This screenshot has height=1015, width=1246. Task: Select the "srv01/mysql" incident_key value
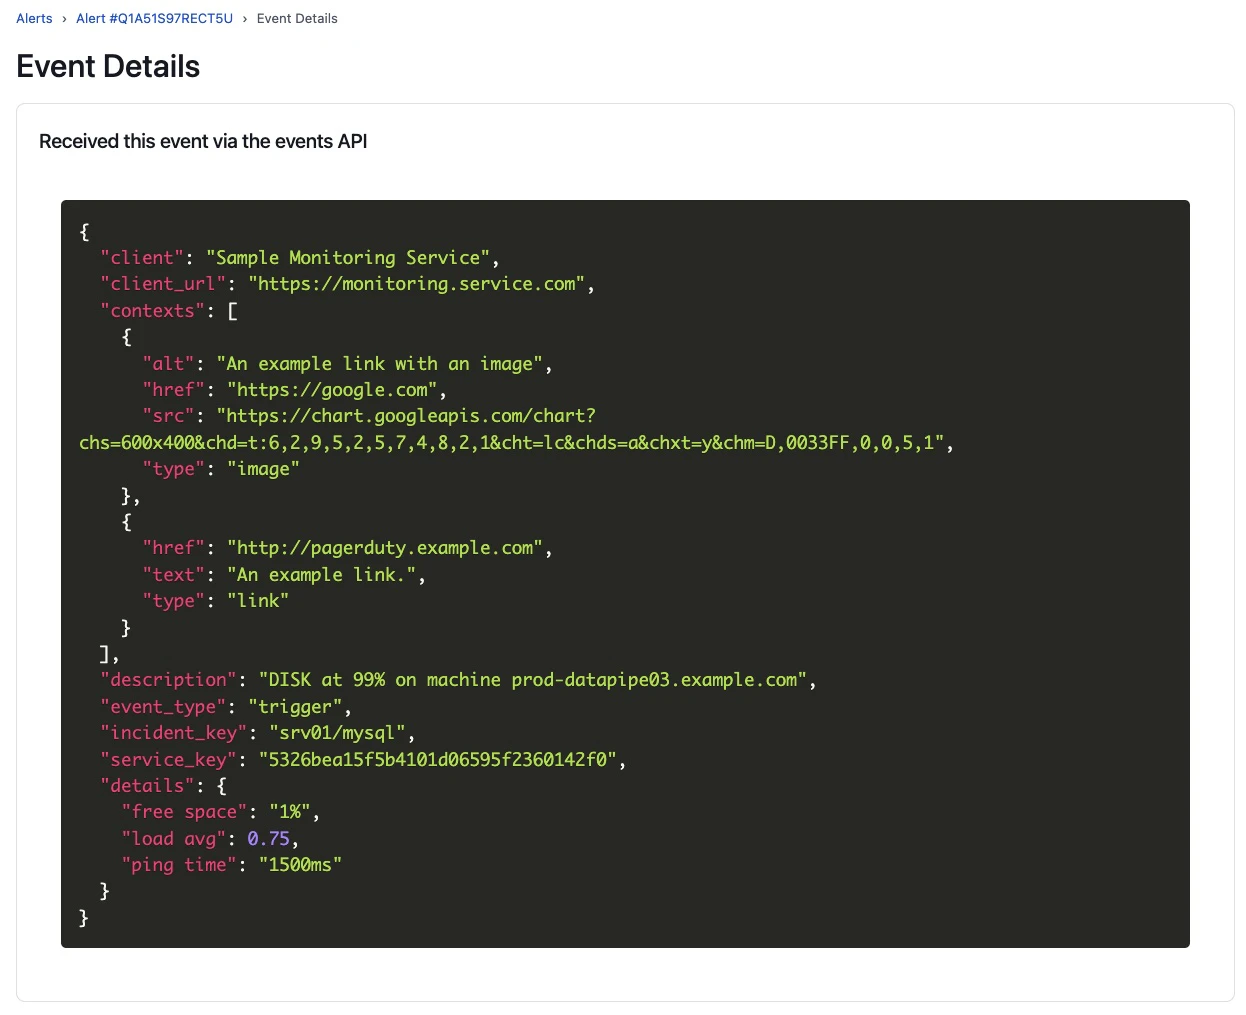[337, 733]
